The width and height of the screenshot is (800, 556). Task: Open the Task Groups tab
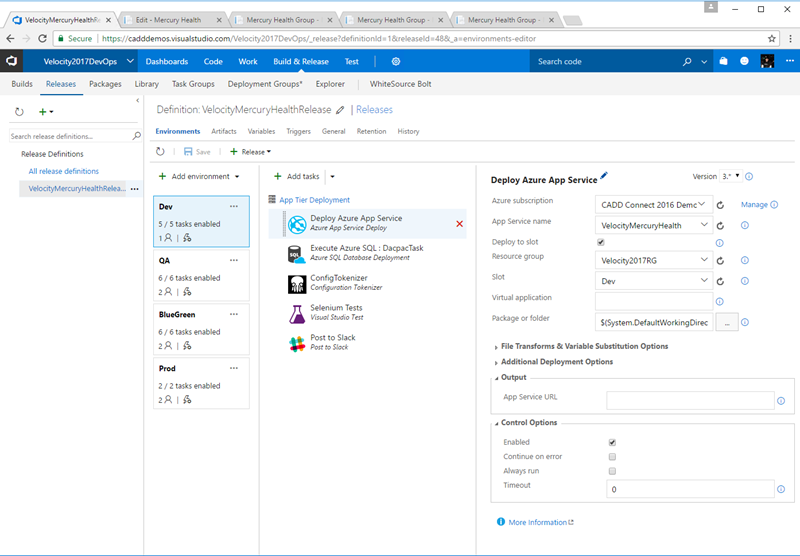[193, 84]
